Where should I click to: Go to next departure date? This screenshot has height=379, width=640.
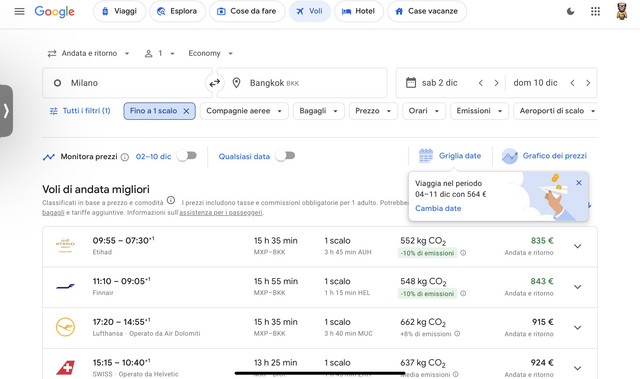[x=496, y=83]
